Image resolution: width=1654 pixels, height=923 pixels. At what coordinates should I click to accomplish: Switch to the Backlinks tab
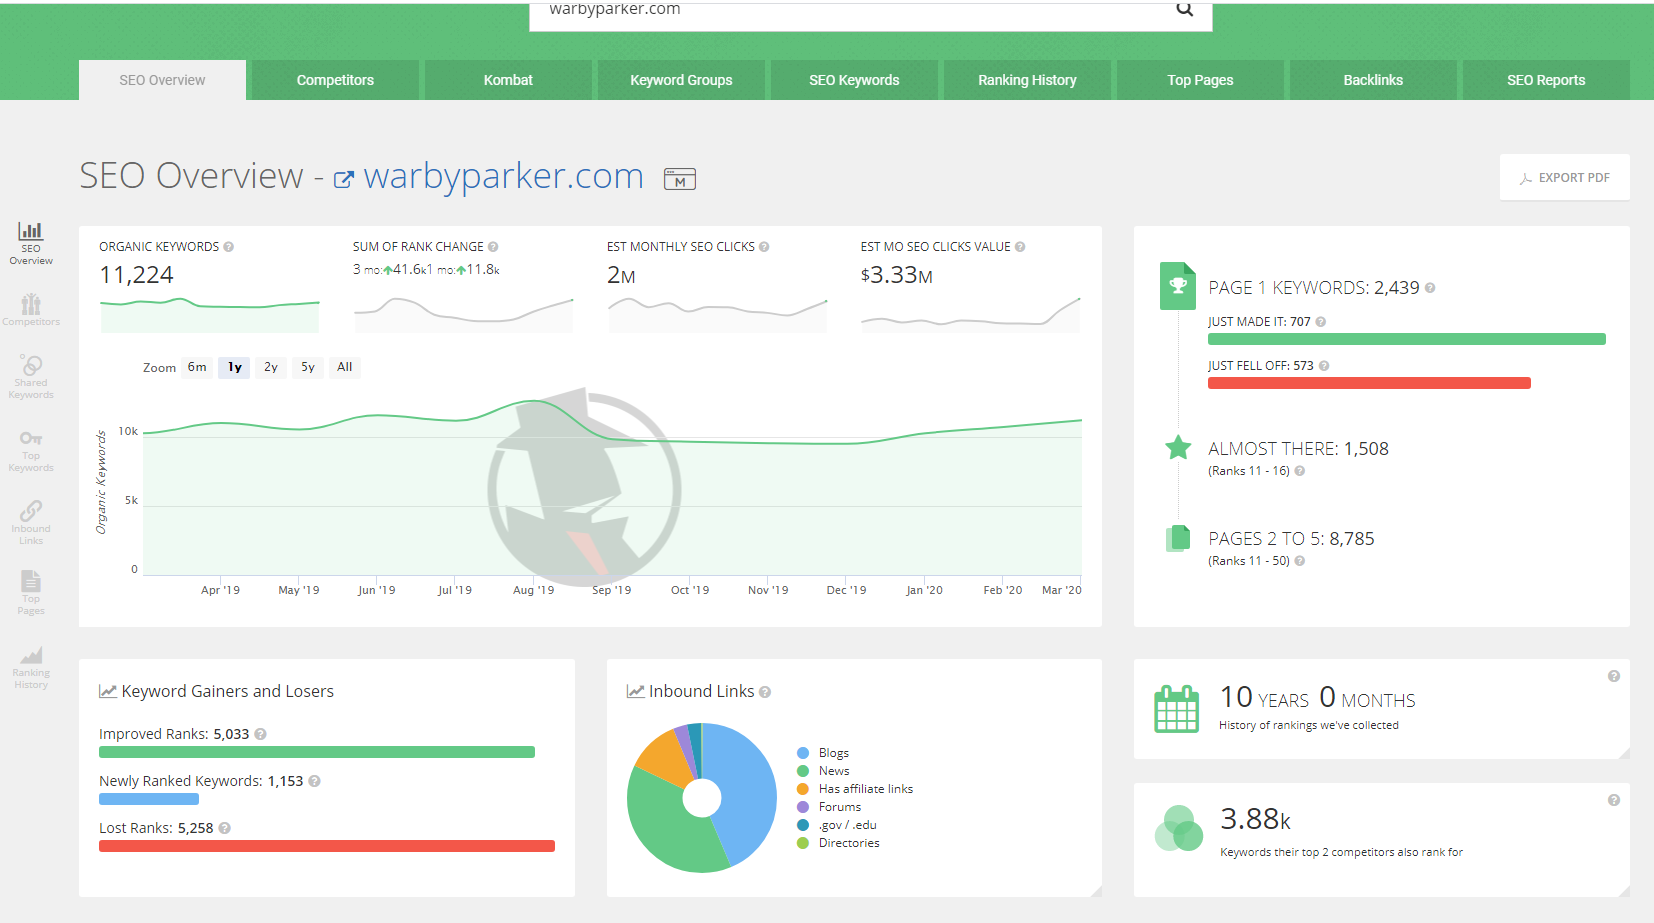coord(1372,80)
